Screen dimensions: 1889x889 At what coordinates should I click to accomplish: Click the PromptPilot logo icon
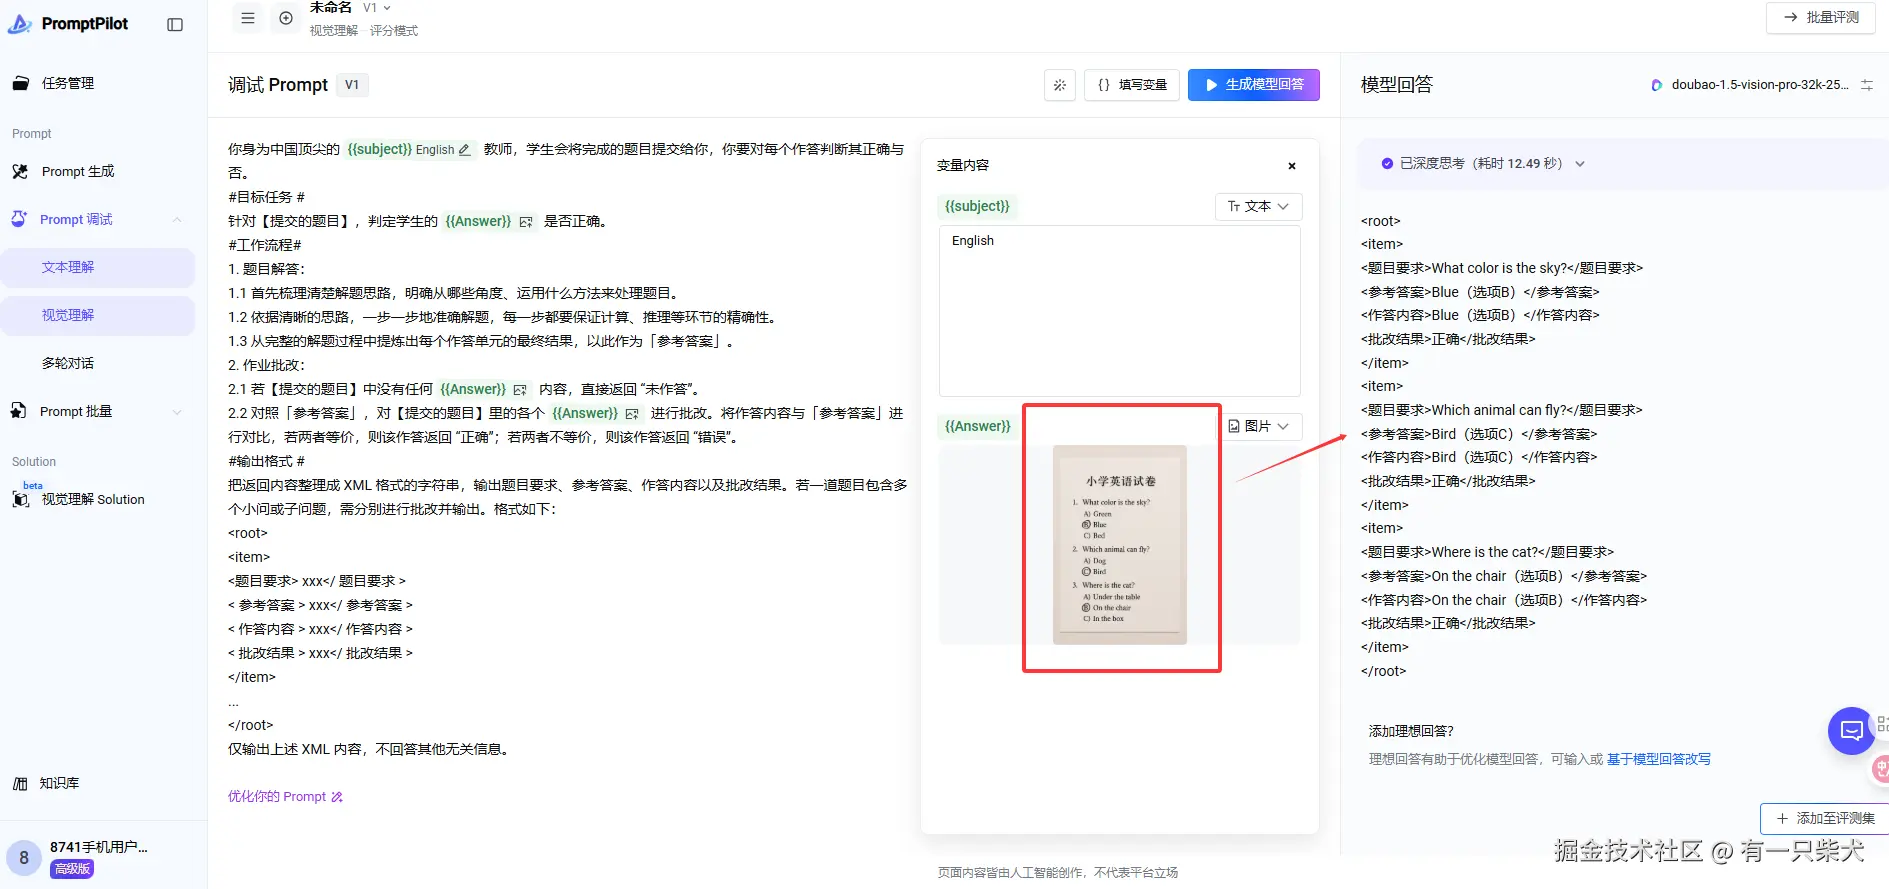20,24
